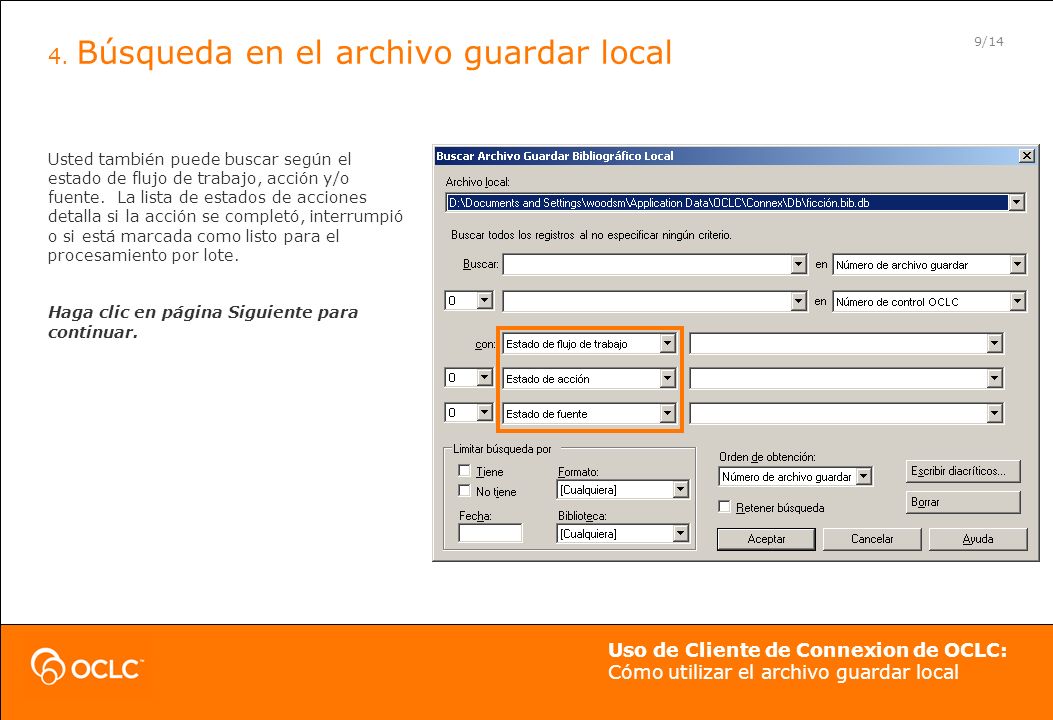Open the Orden de obtención dropdown
This screenshot has height=720, width=1053.
(864, 476)
